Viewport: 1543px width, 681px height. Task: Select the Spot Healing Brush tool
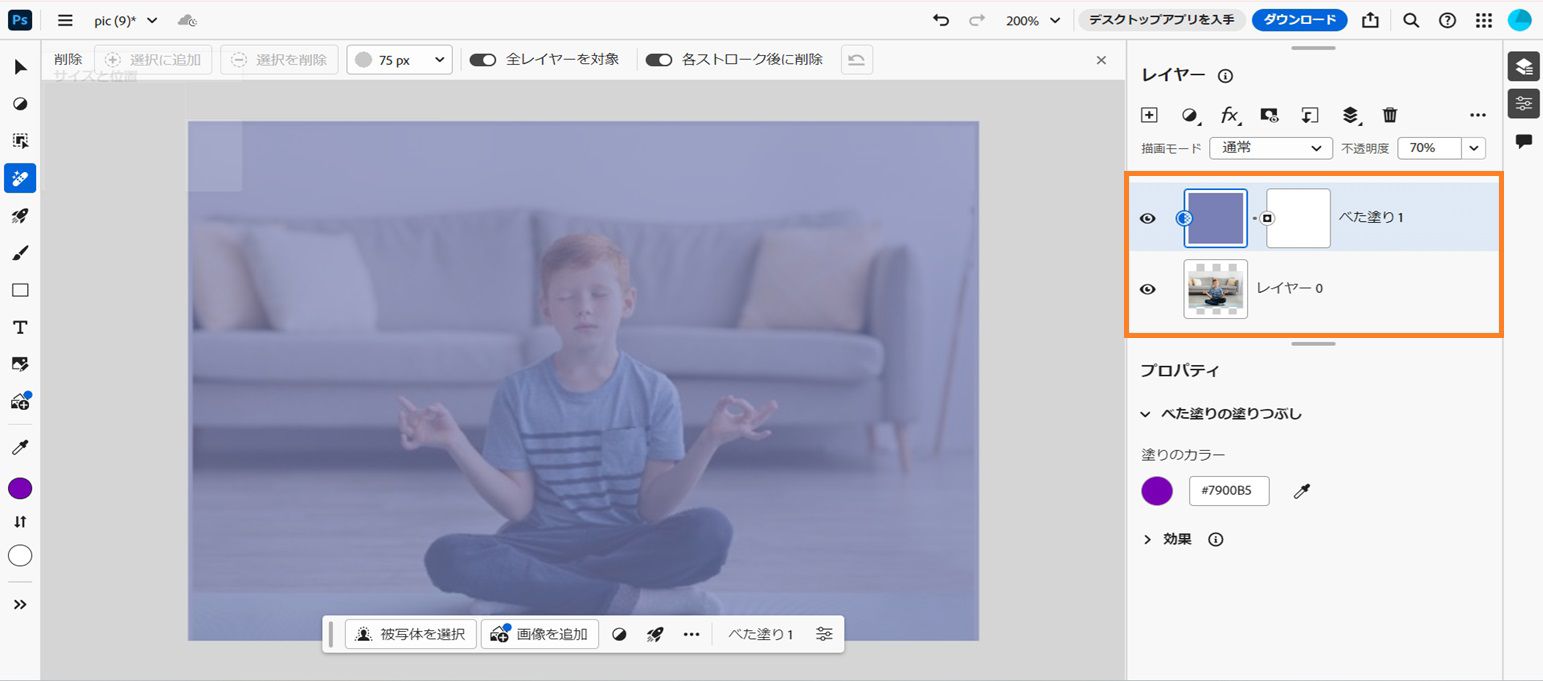click(x=20, y=178)
